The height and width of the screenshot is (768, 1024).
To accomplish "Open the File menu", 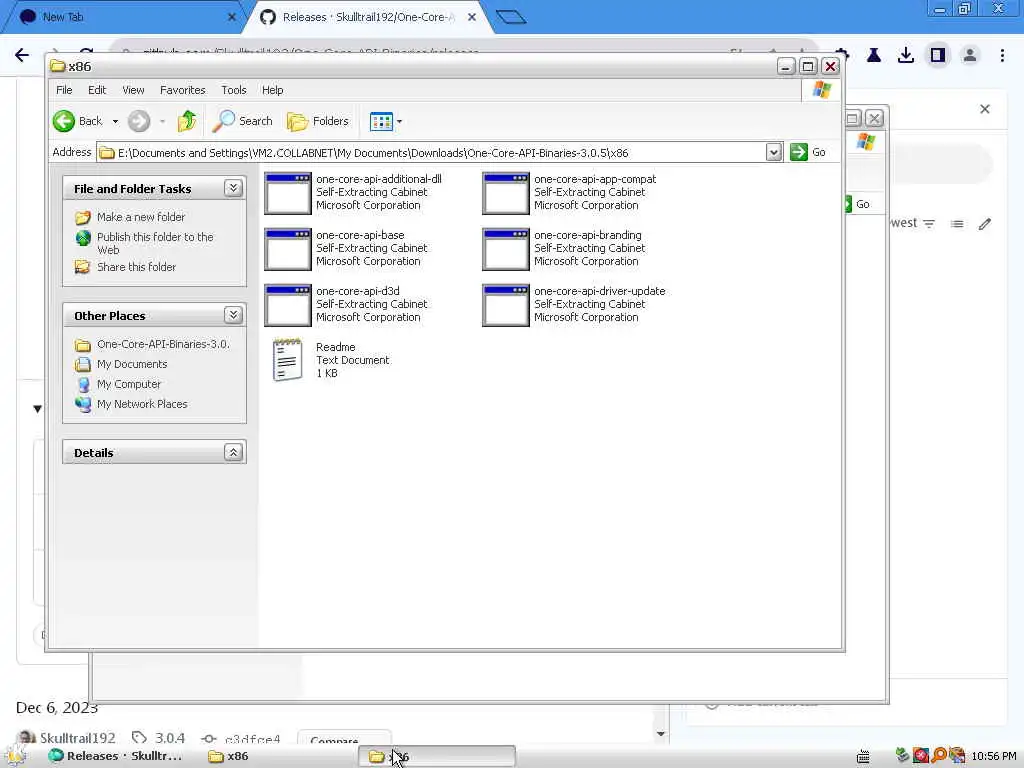I will click(64, 90).
